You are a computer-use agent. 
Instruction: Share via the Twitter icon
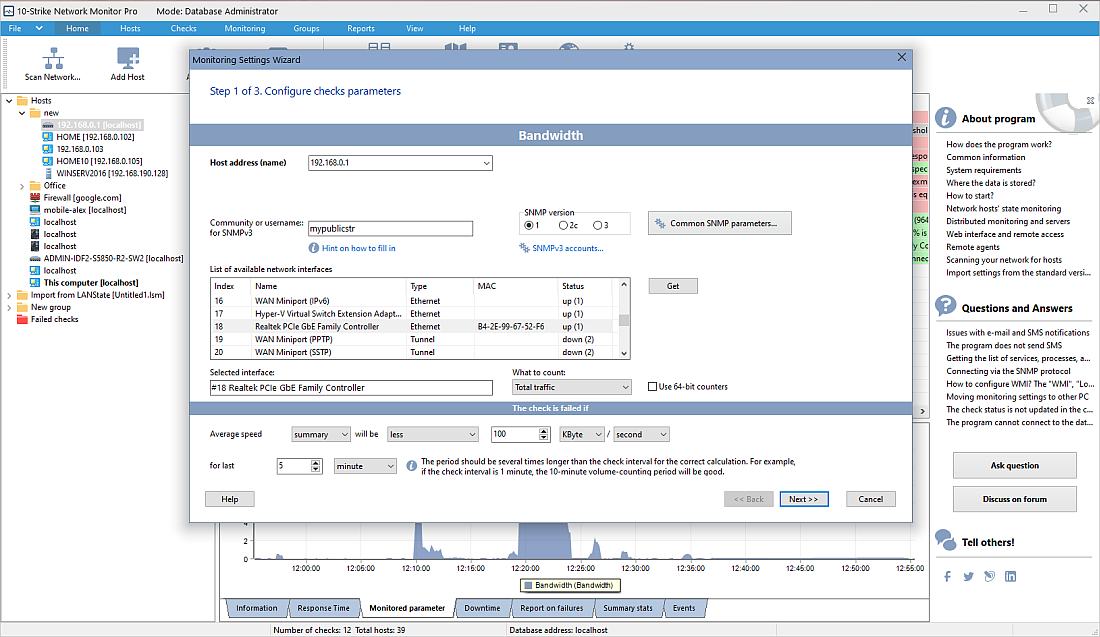point(968,576)
